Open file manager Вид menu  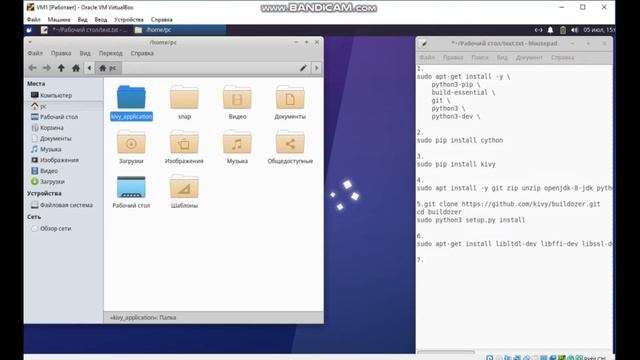(85, 53)
